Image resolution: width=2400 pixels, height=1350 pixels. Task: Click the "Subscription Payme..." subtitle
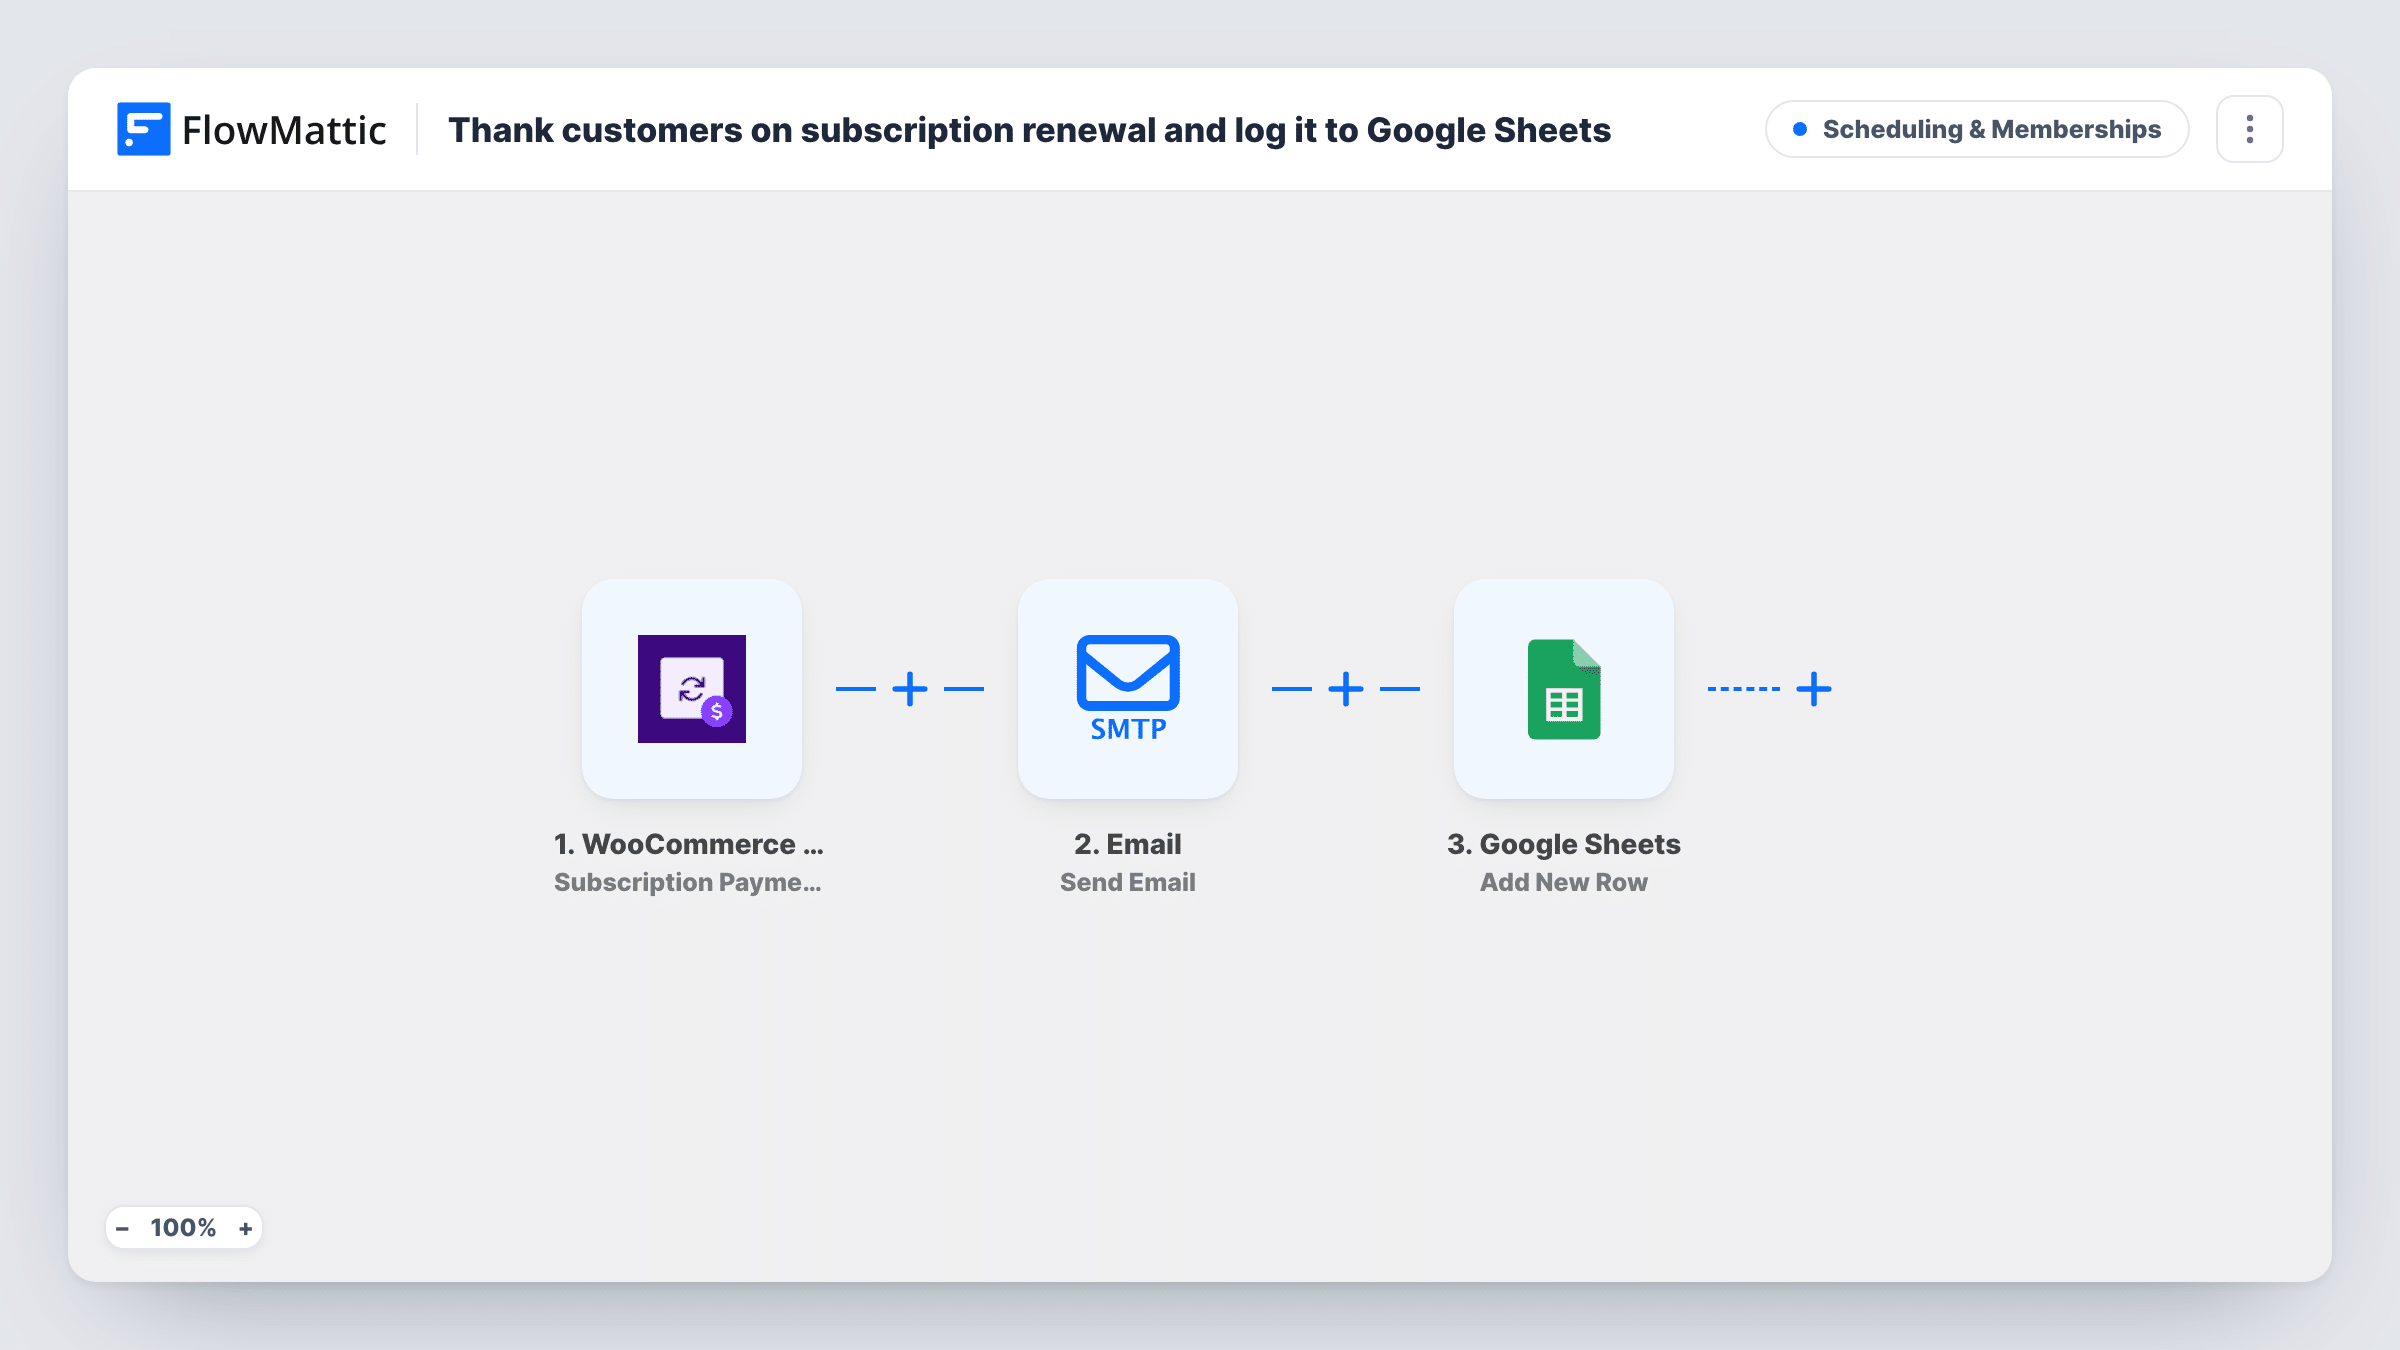688,882
